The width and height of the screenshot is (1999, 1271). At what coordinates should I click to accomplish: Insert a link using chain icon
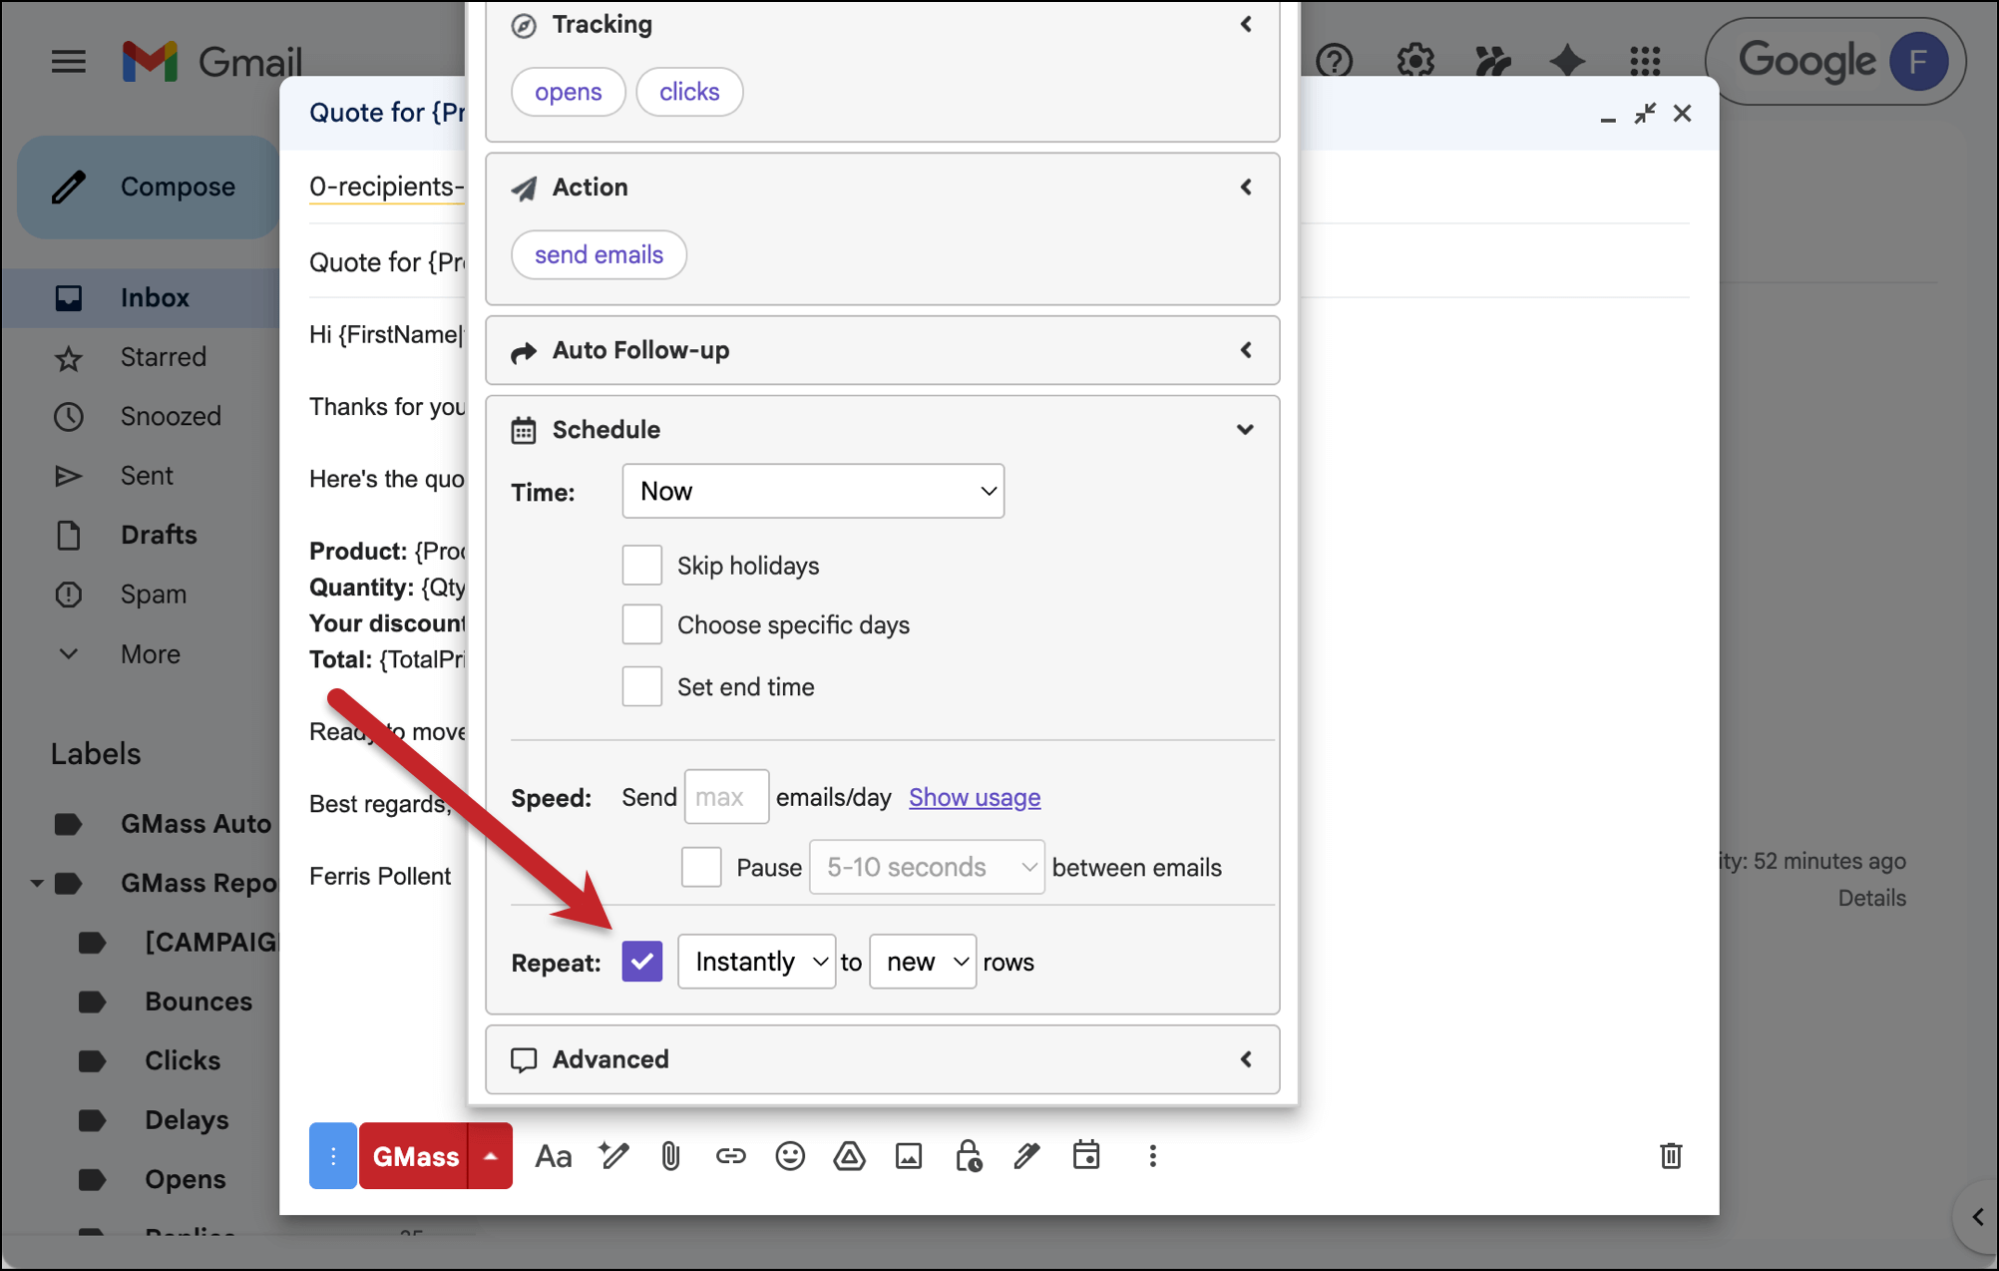[x=731, y=1157]
